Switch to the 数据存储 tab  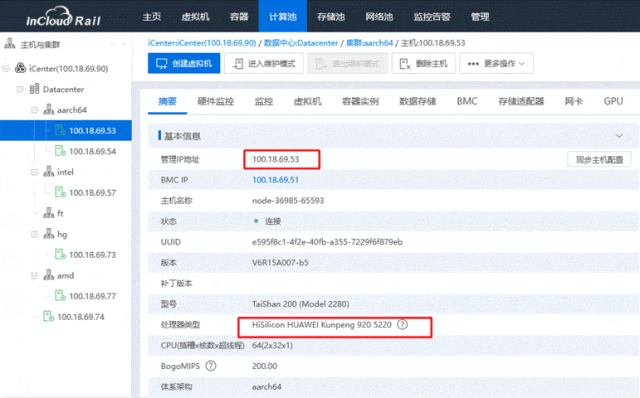418,101
